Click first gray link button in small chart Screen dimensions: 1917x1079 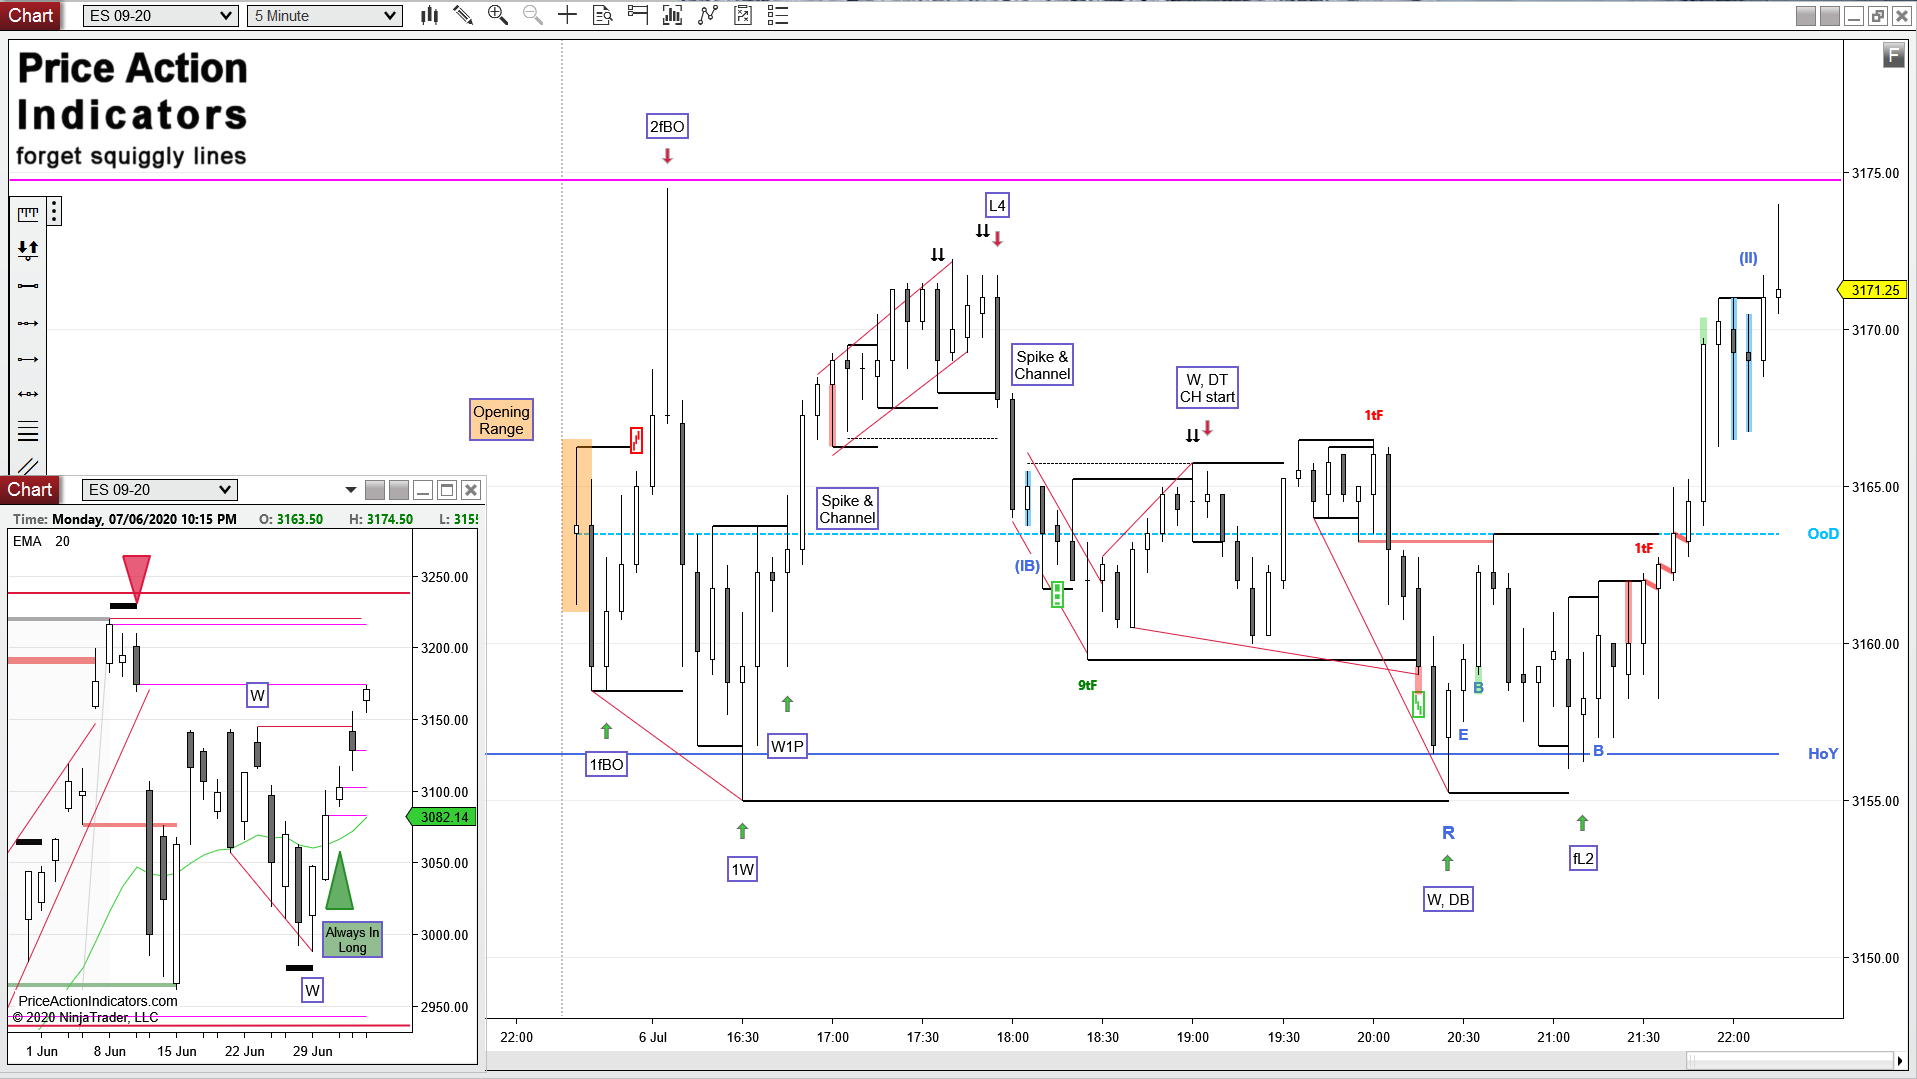pyautogui.click(x=375, y=490)
